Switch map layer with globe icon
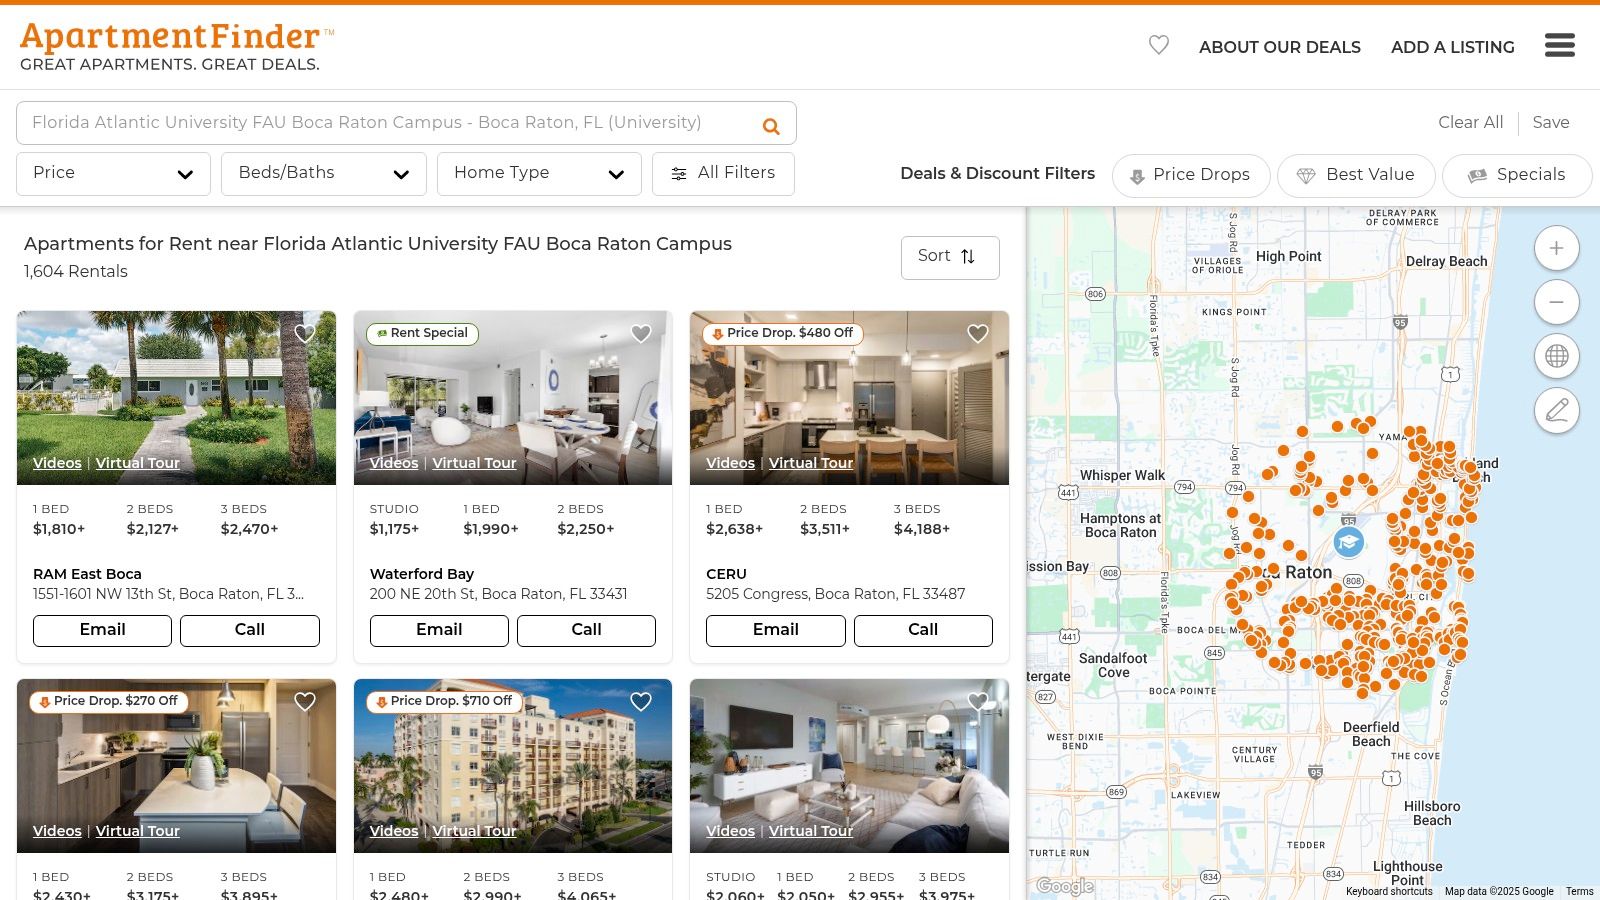Image resolution: width=1600 pixels, height=900 pixels. [x=1556, y=356]
